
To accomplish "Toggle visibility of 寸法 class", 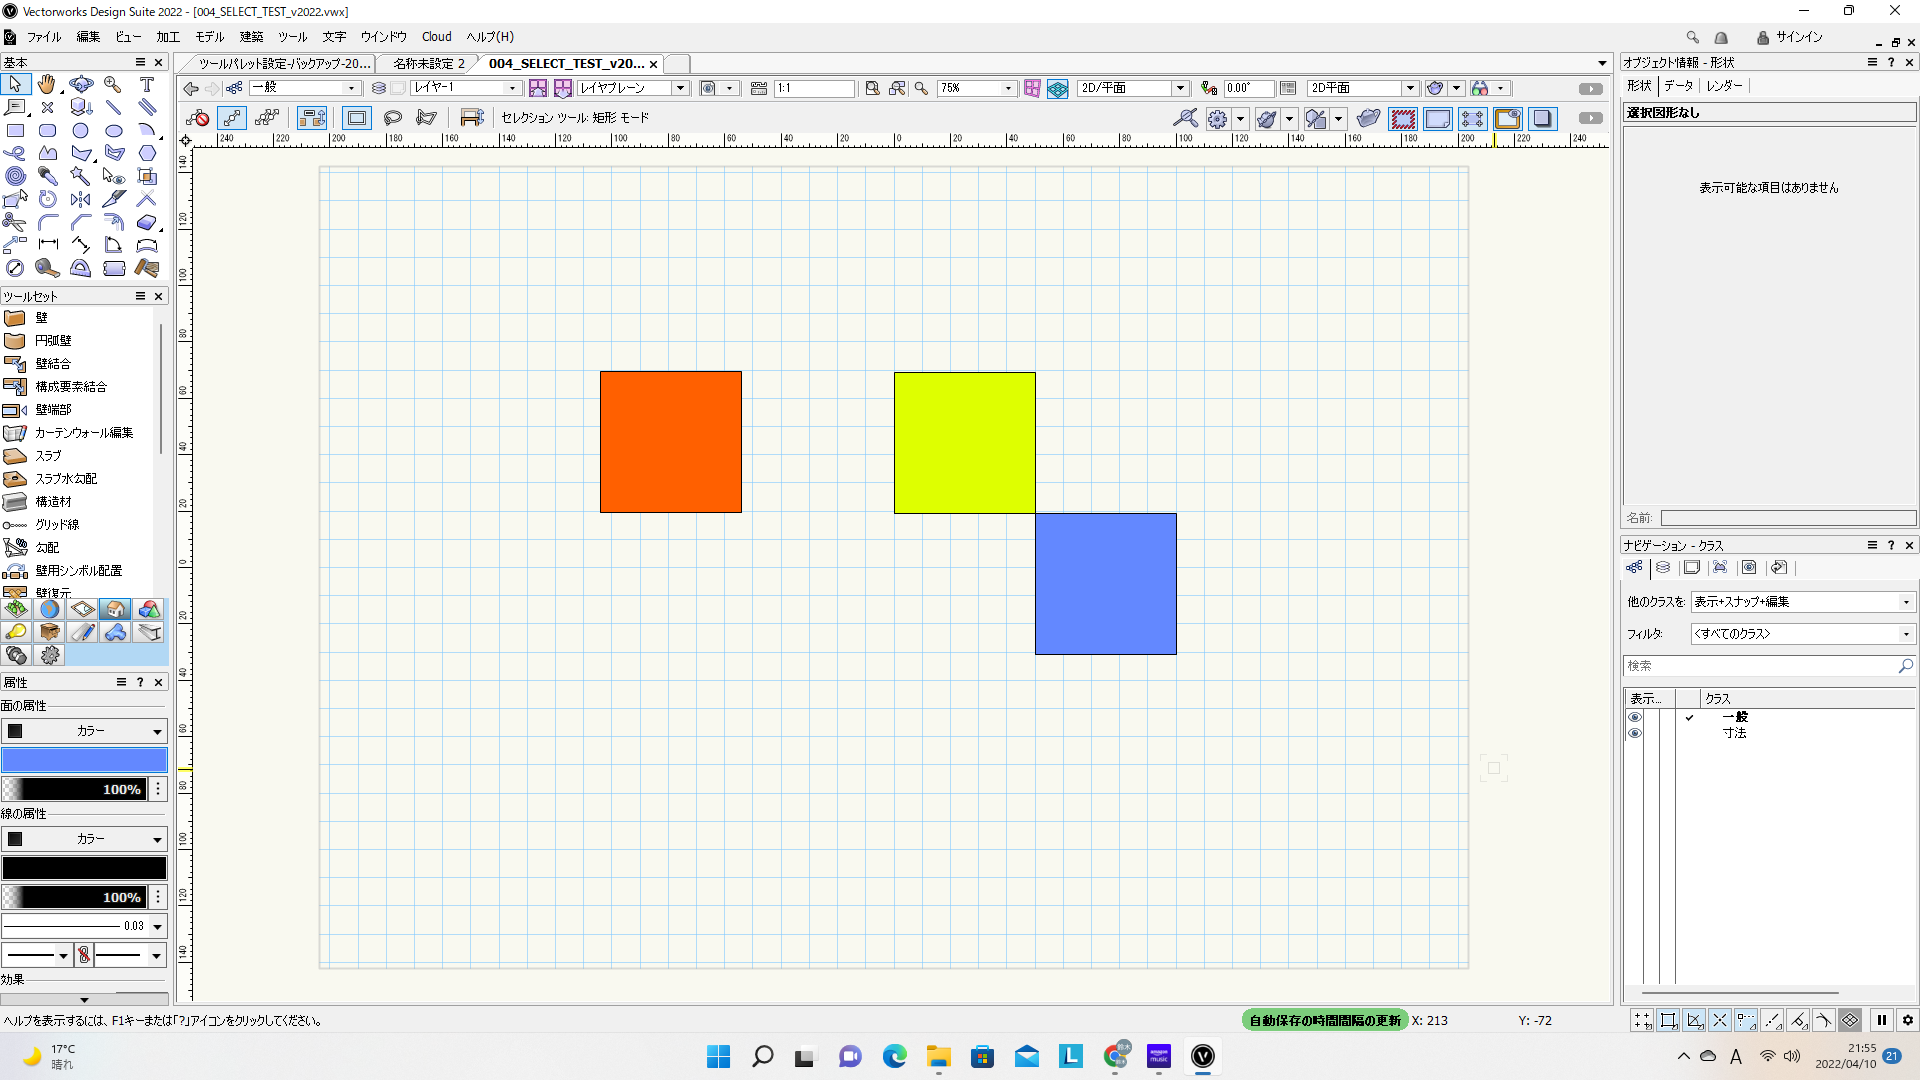I will click(x=1635, y=733).
